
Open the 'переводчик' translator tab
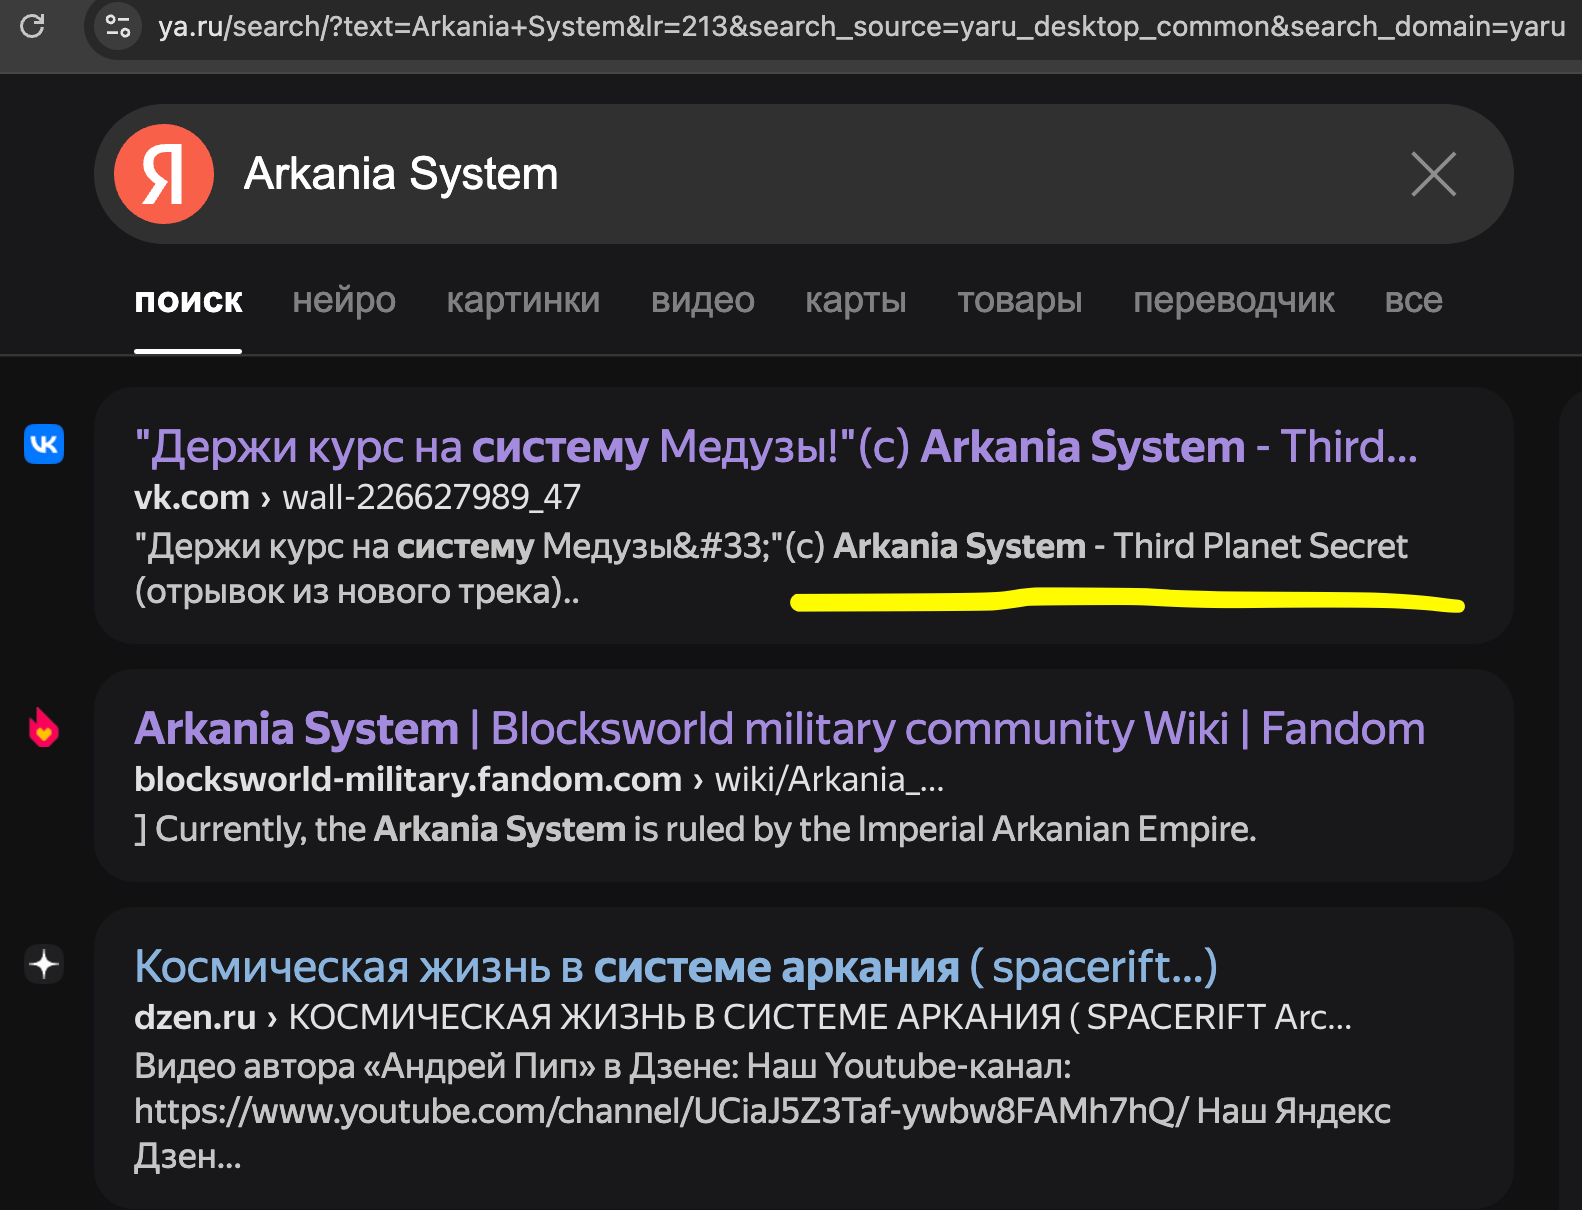(1234, 300)
